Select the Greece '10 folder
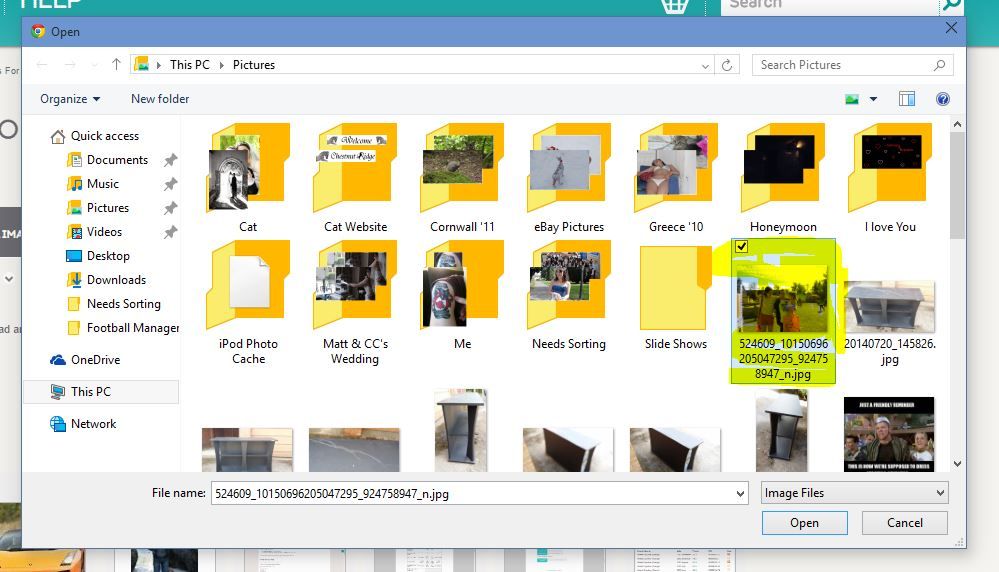Screen dimensions: 999x572 coord(676,178)
